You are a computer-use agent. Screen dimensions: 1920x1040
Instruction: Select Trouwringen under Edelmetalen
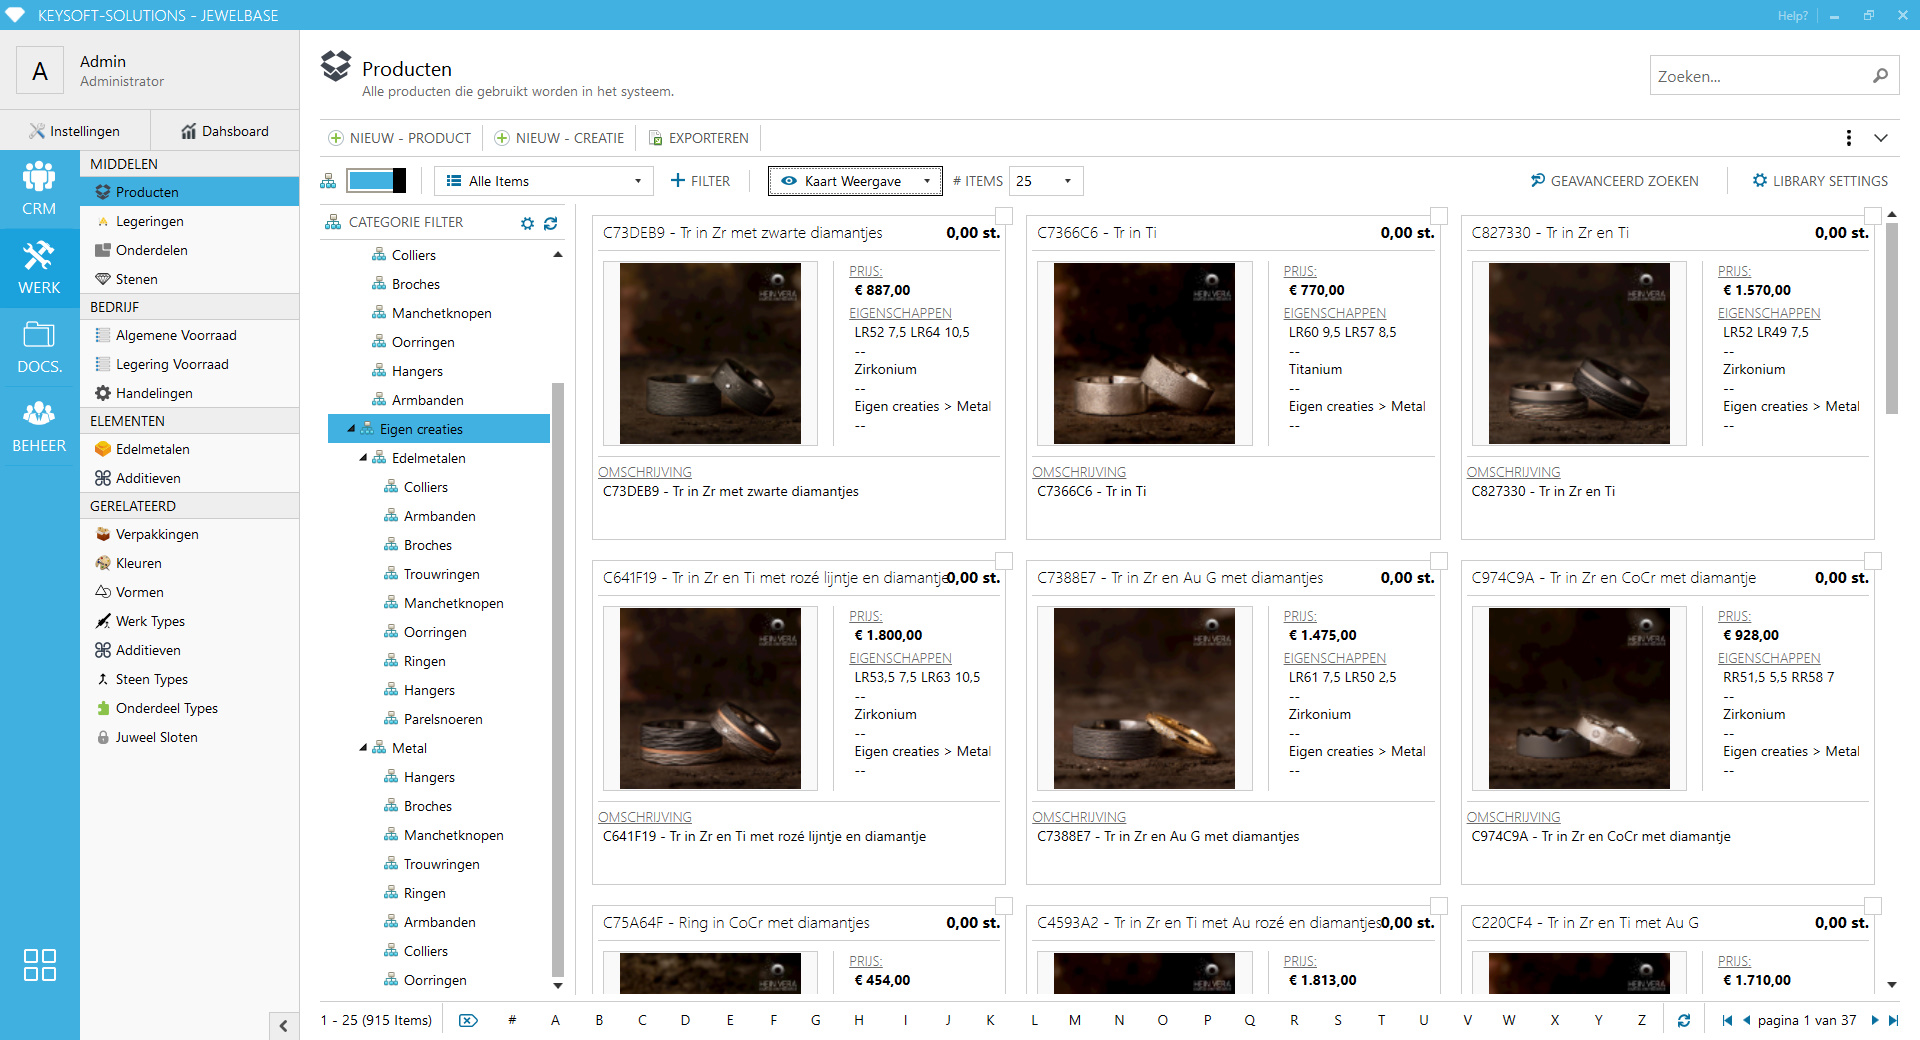[x=441, y=574]
